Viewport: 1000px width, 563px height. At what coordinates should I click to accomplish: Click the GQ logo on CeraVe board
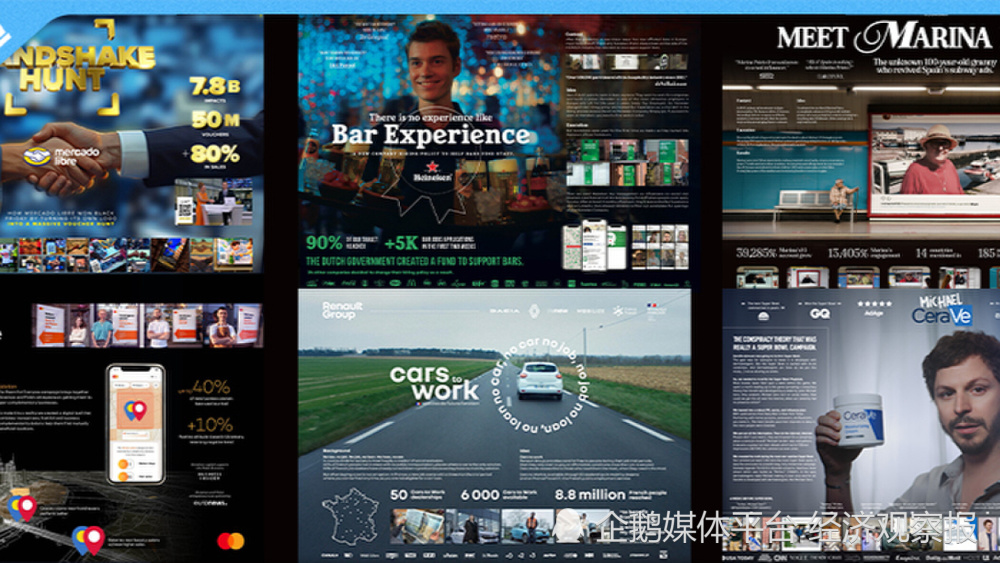pos(819,314)
